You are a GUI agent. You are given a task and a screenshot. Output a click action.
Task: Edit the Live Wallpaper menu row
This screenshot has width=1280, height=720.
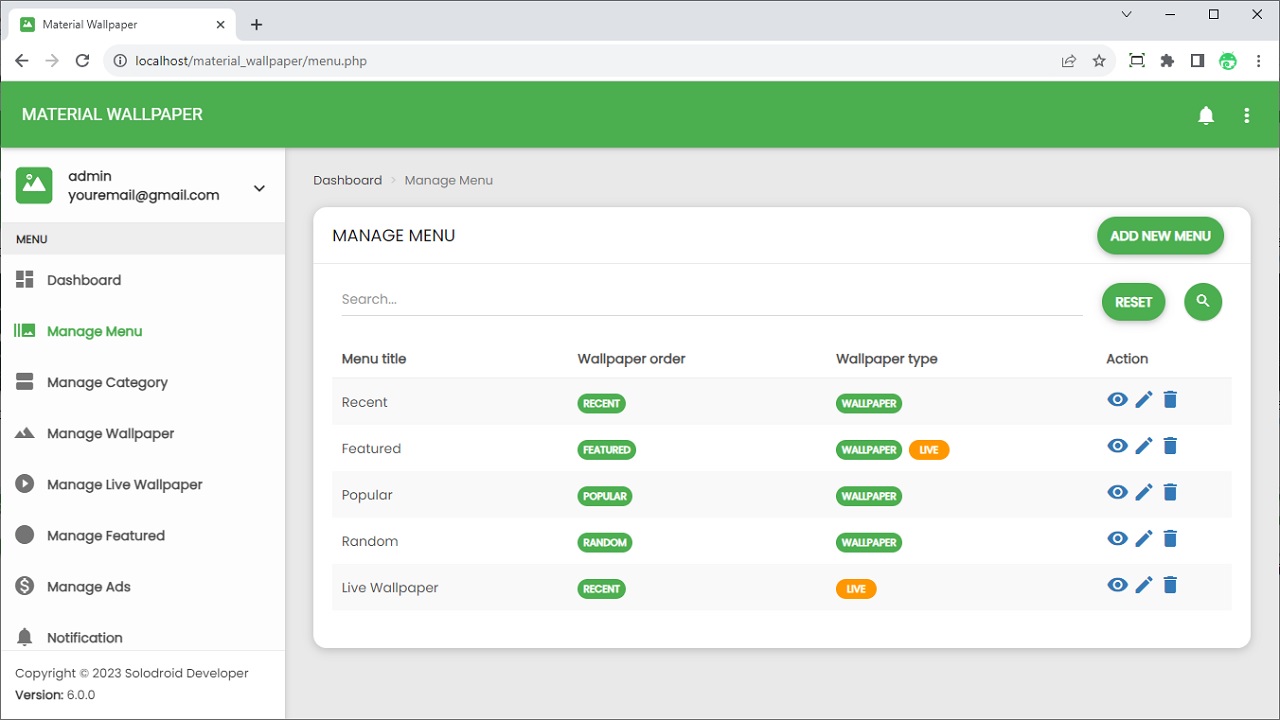1144,585
